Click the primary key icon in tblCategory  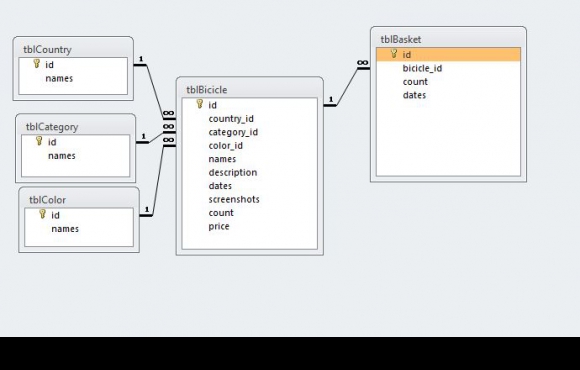tap(39, 141)
